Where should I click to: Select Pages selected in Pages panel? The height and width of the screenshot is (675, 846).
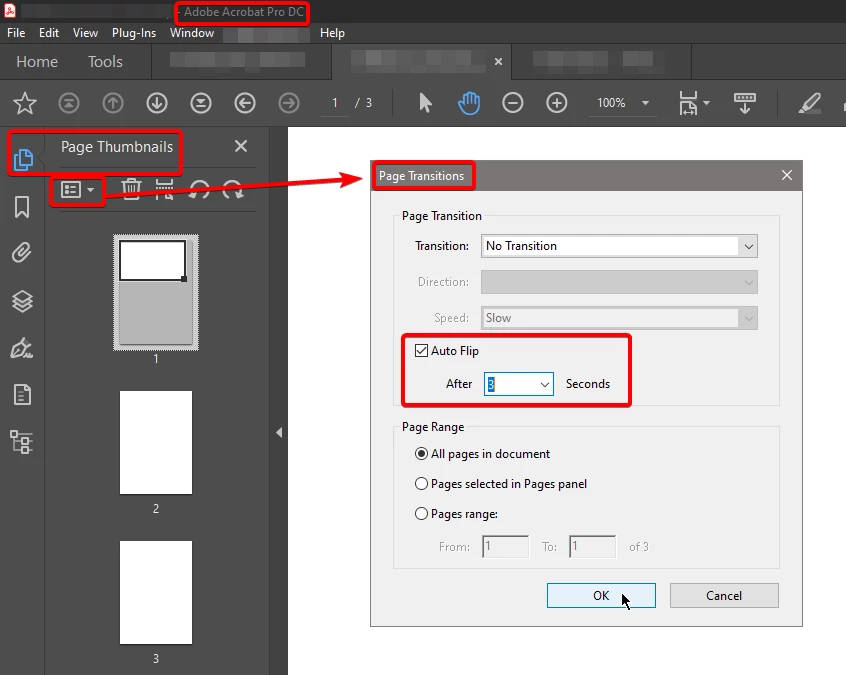[421, 484]
